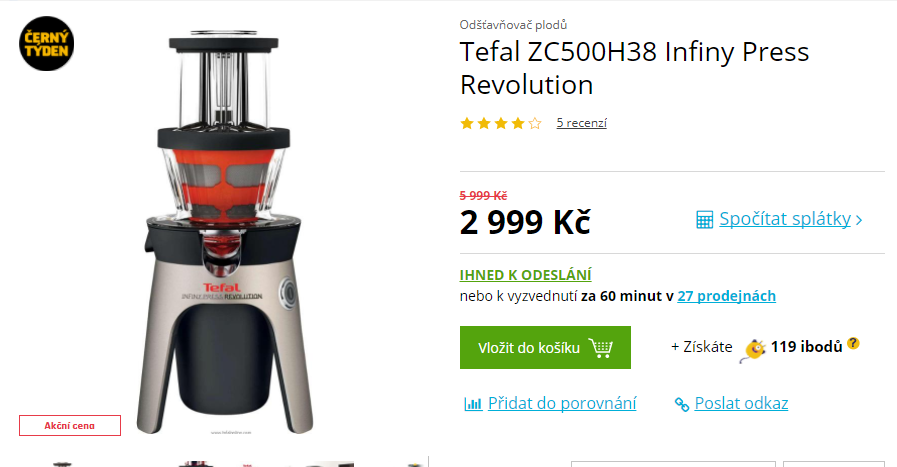Open the 27 prodejnách stores link

(x=727, y=296)
